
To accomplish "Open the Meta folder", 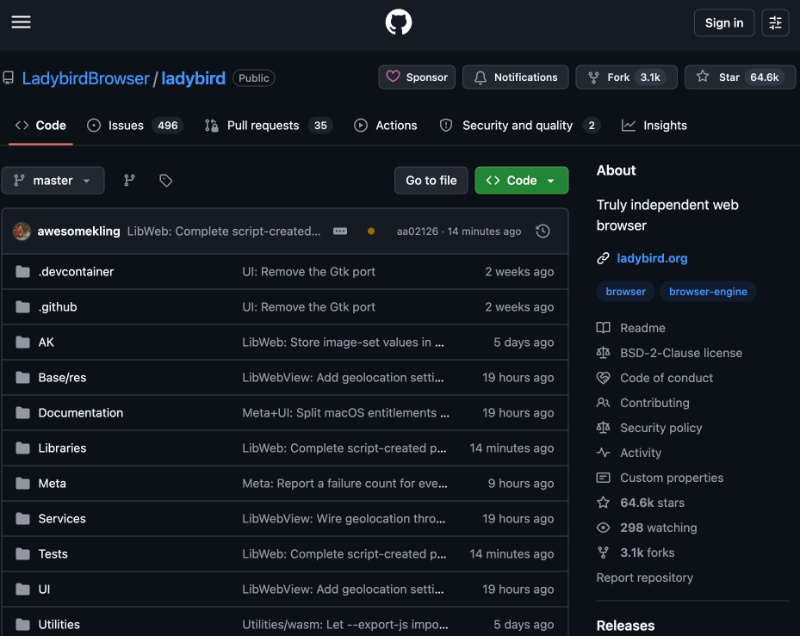I will [x=52, y=483].
